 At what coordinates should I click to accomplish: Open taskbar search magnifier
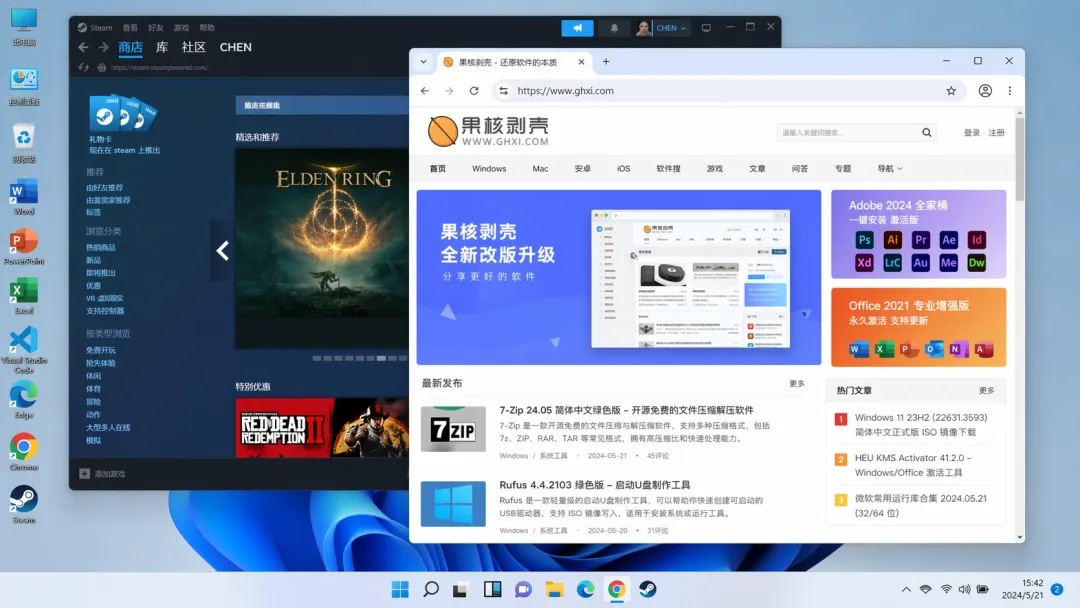431,589
